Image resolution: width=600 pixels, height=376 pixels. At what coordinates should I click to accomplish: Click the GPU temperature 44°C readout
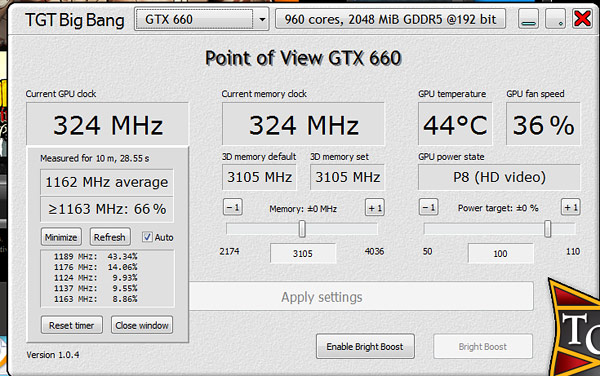[x=455, y=124]
